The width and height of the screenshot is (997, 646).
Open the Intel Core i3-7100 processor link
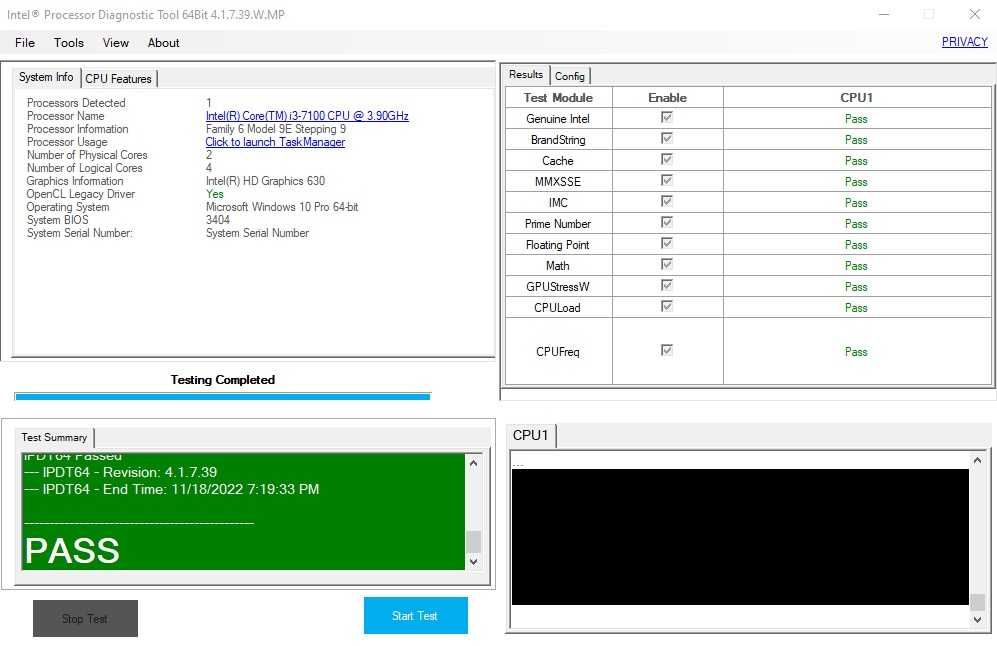307,116
